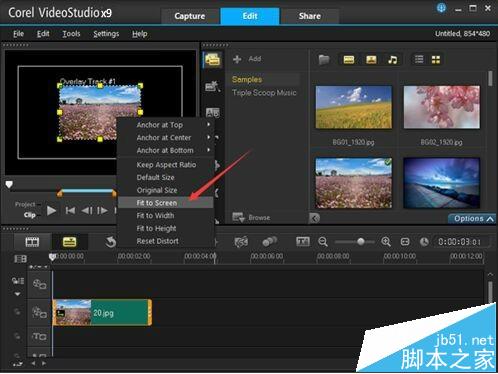The width and height of the screenshot is (498, 374).
Task: Switch to Storyboard view icon
Action: [x=32, y=242]
